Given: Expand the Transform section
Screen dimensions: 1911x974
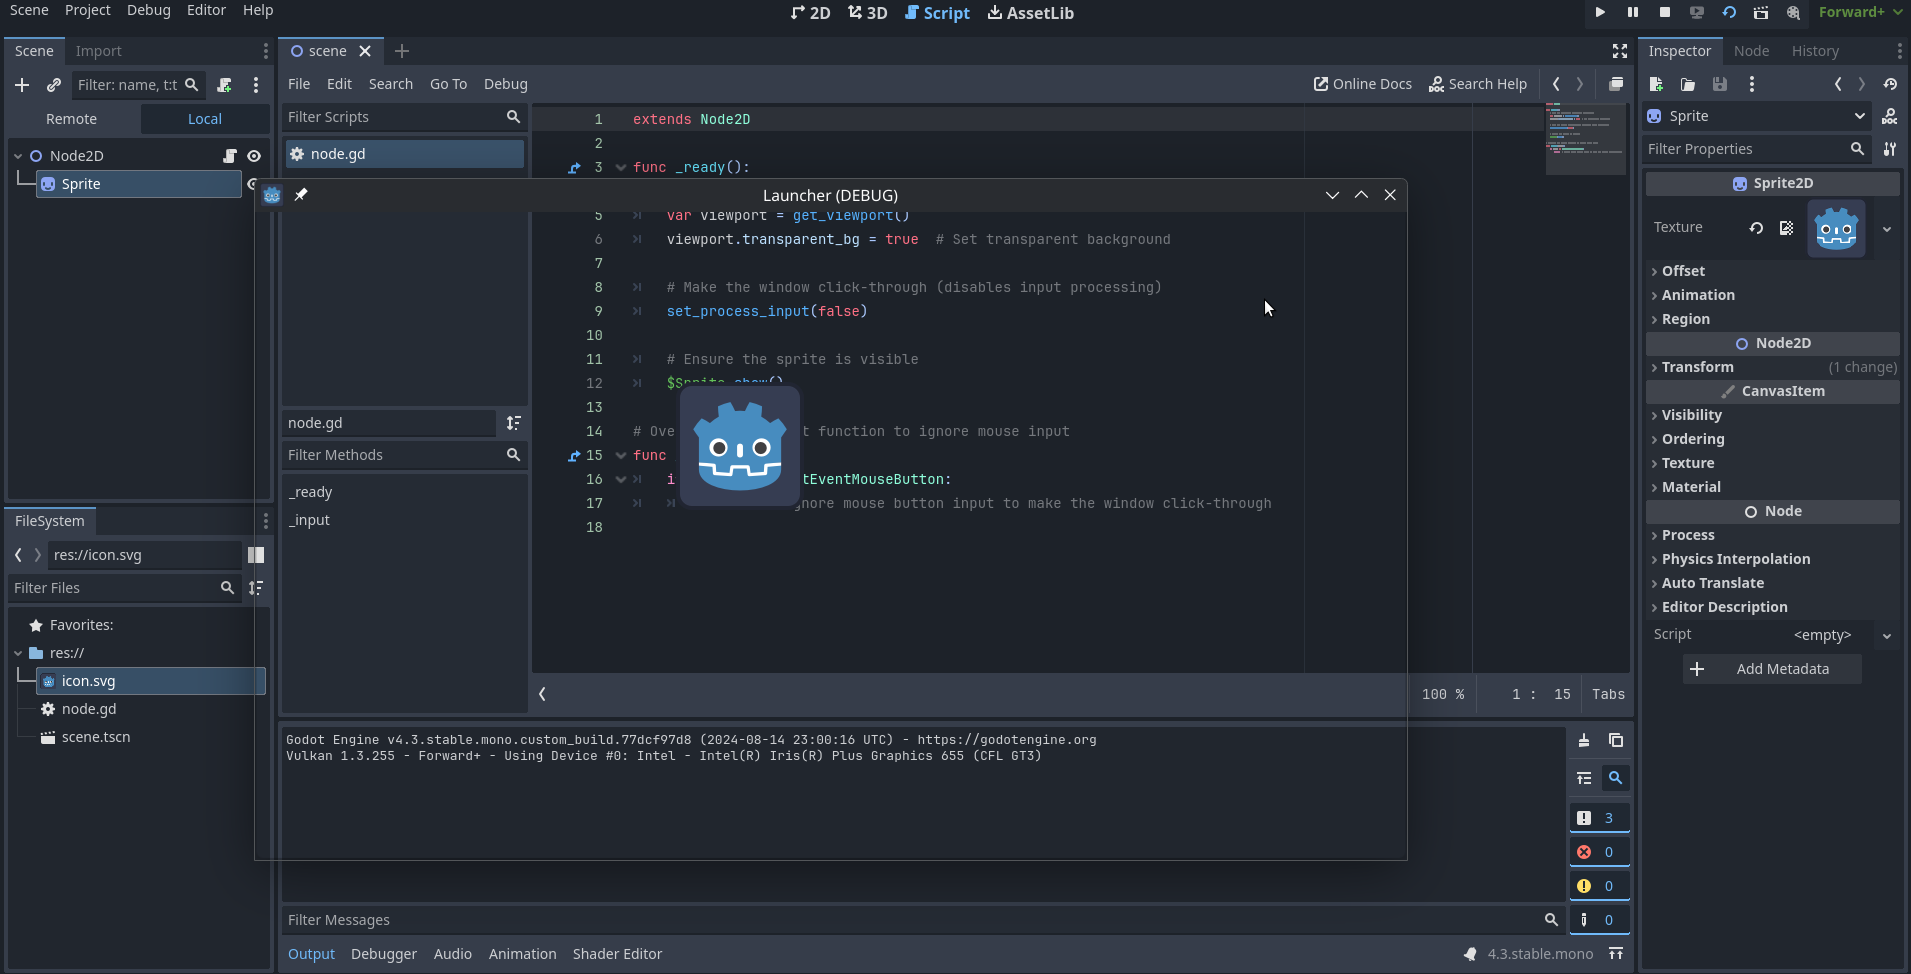Looking at the screenshot, I should [1773, 367].
